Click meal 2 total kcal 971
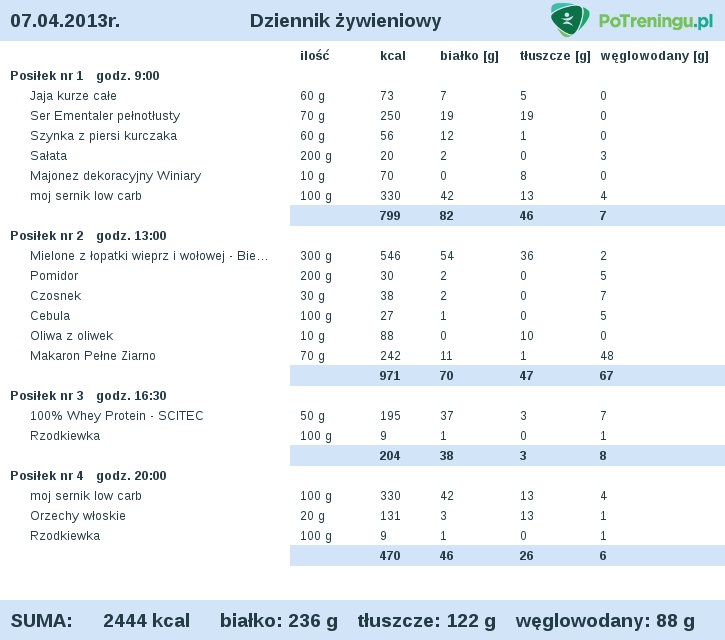Viewport: 725px width, 640px height. pyautogui.click(x=390, y=376)
